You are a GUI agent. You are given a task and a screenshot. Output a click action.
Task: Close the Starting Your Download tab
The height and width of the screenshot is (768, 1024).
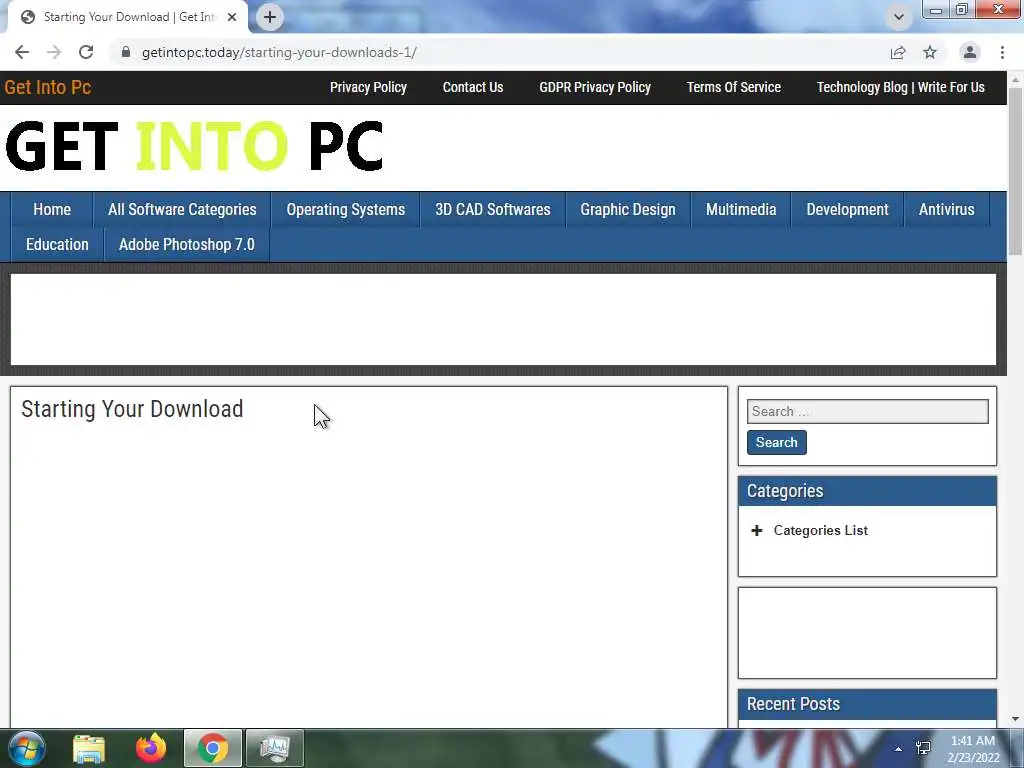pos(232,17)
